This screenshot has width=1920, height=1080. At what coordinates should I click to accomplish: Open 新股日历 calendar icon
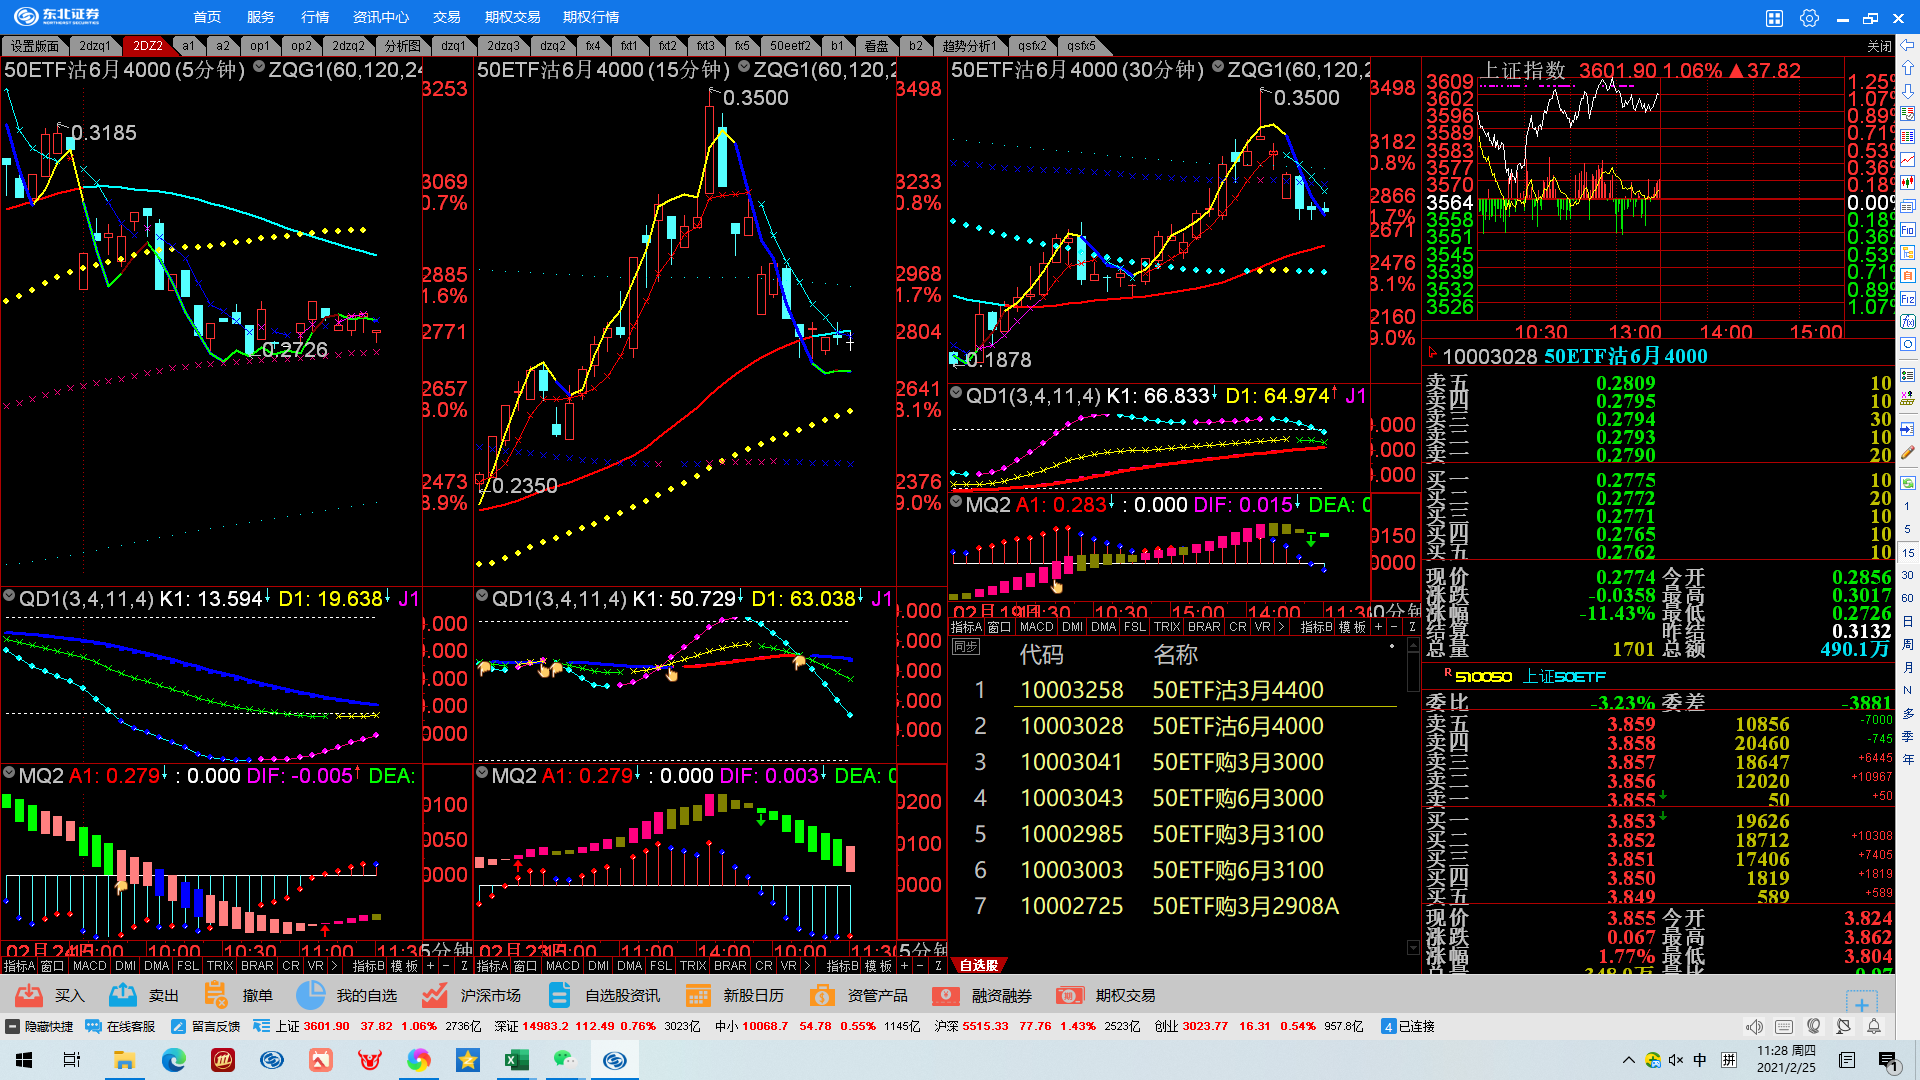tap(698, 995)
